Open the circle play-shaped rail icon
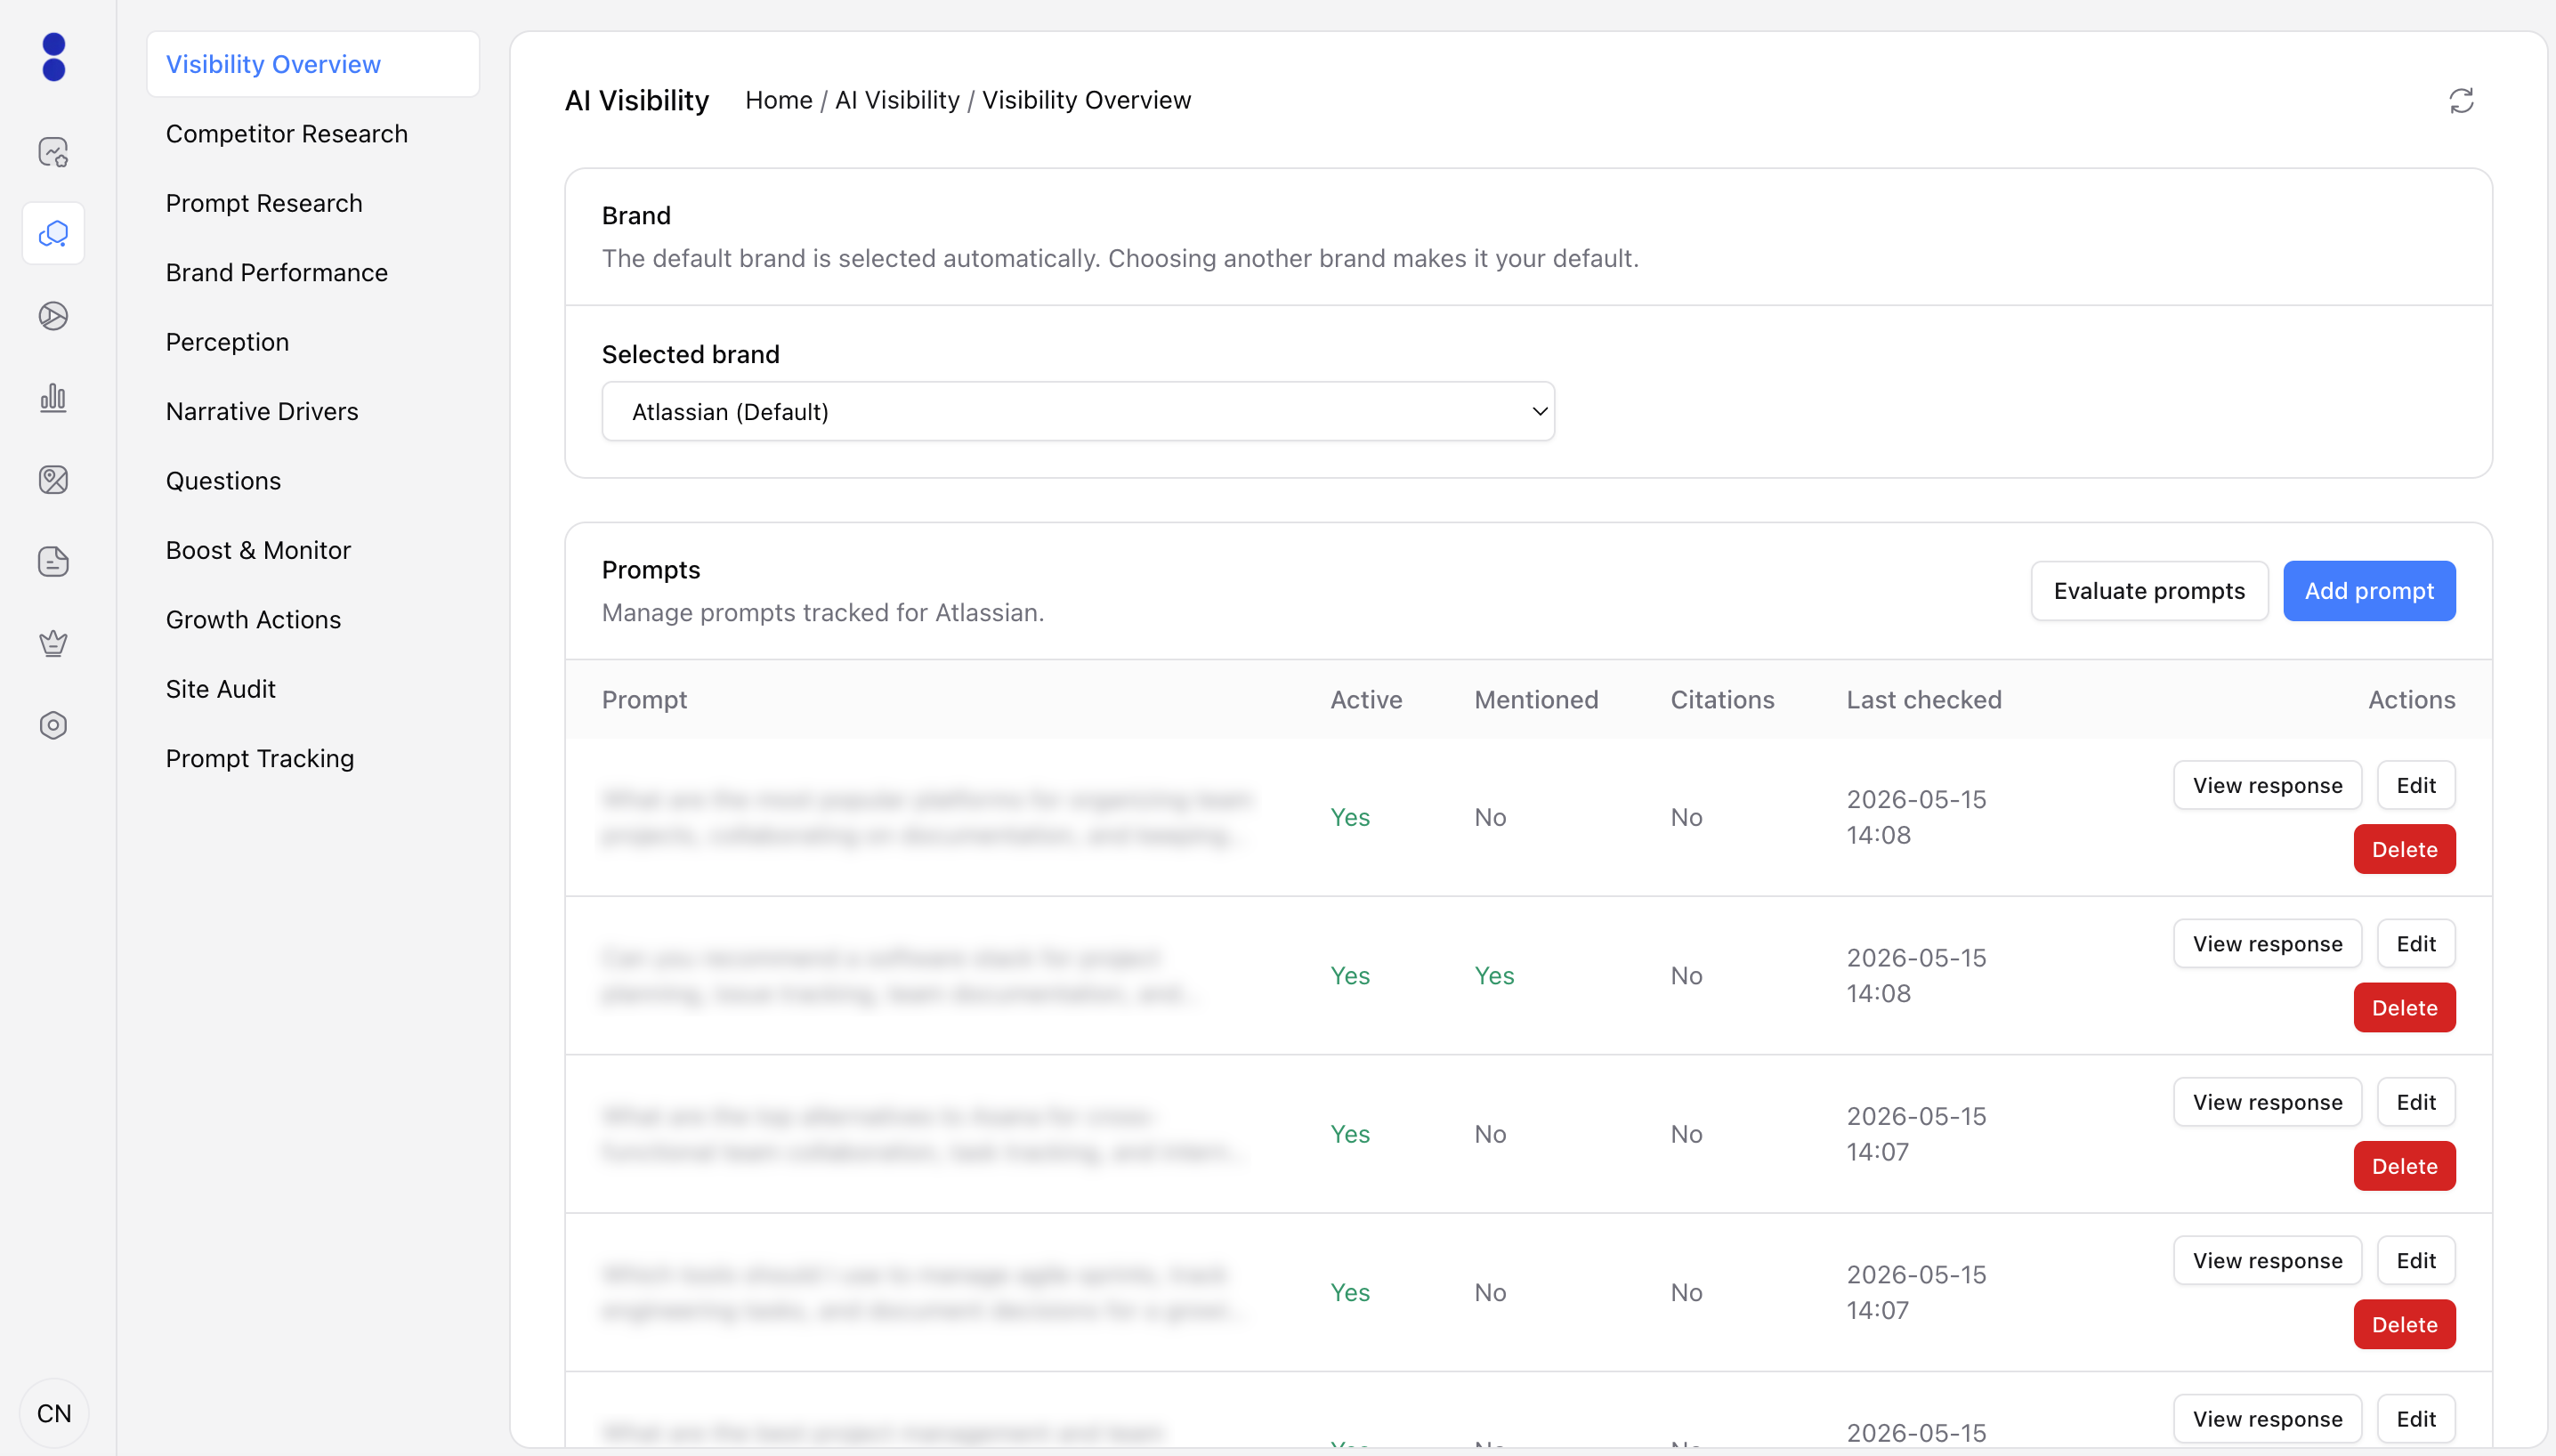 point(54,316)
